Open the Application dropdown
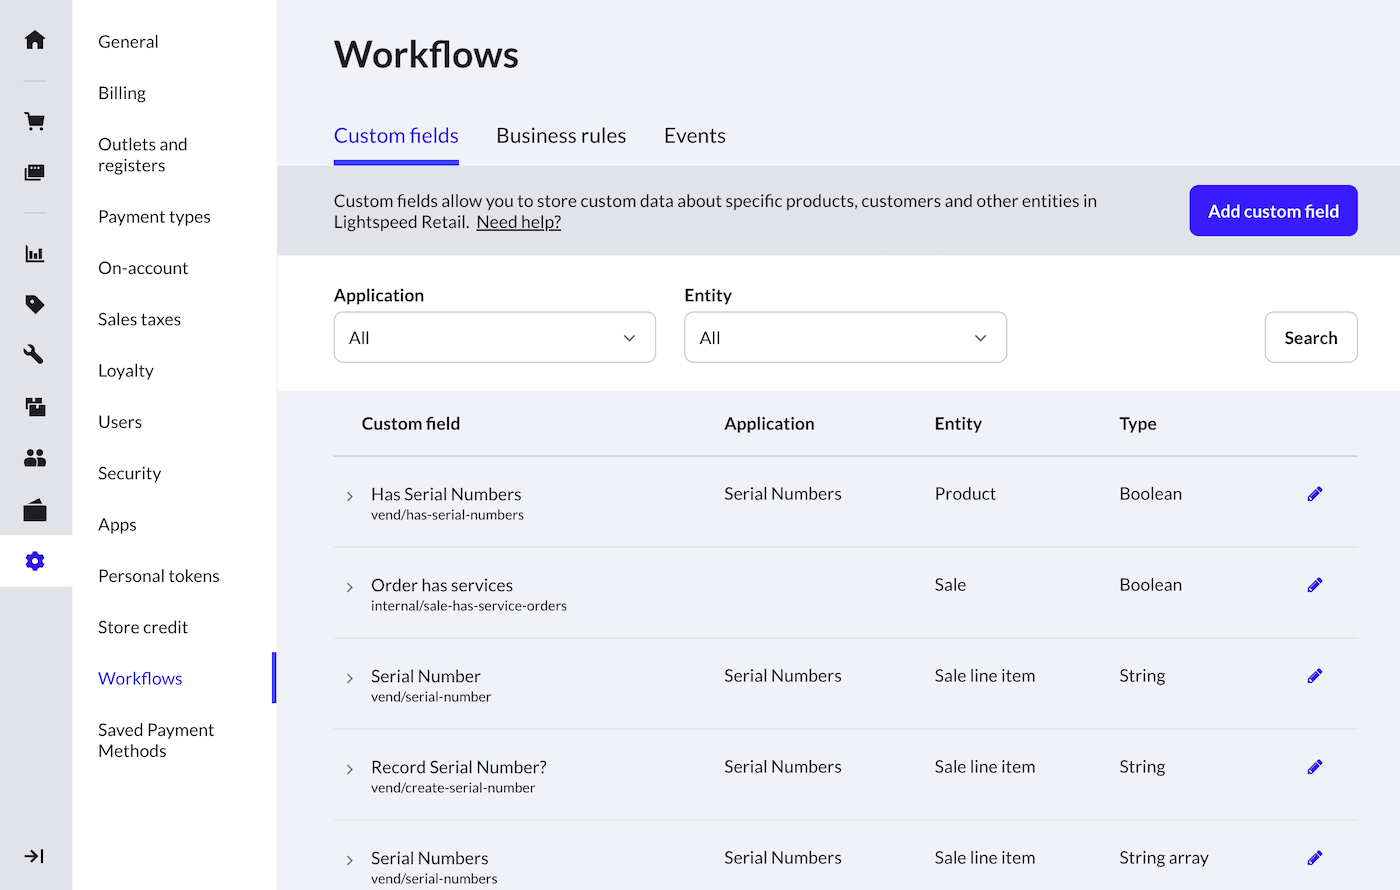 tap(494, 338)
